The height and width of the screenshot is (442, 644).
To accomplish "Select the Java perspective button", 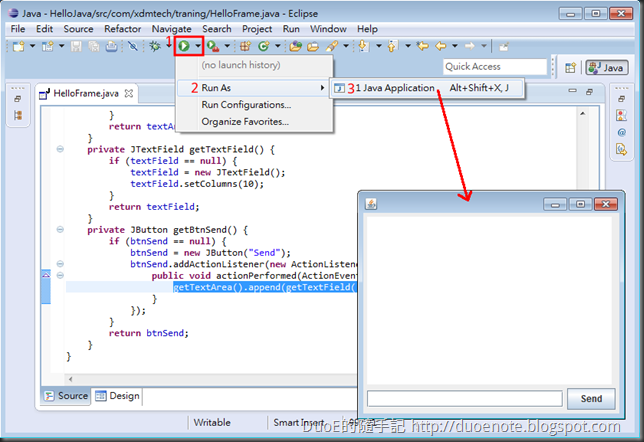I will click(606, 68).
